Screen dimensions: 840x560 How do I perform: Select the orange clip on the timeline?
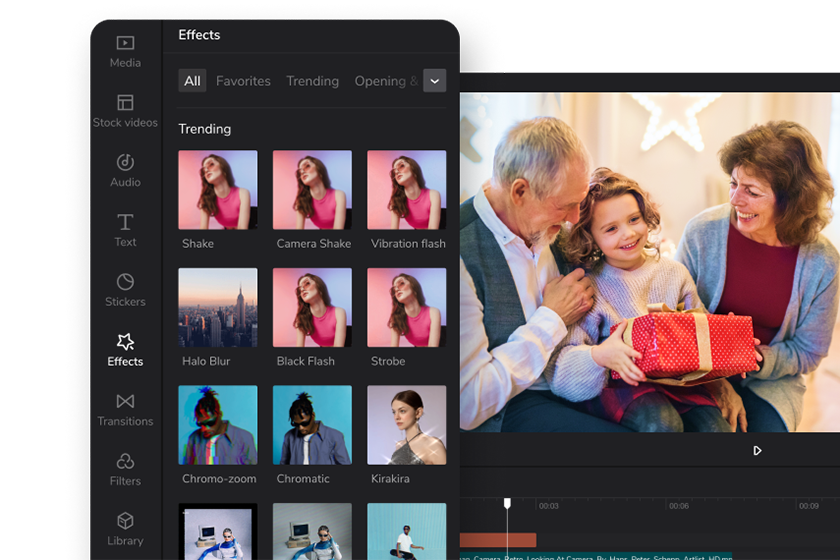tap(497, 540)
